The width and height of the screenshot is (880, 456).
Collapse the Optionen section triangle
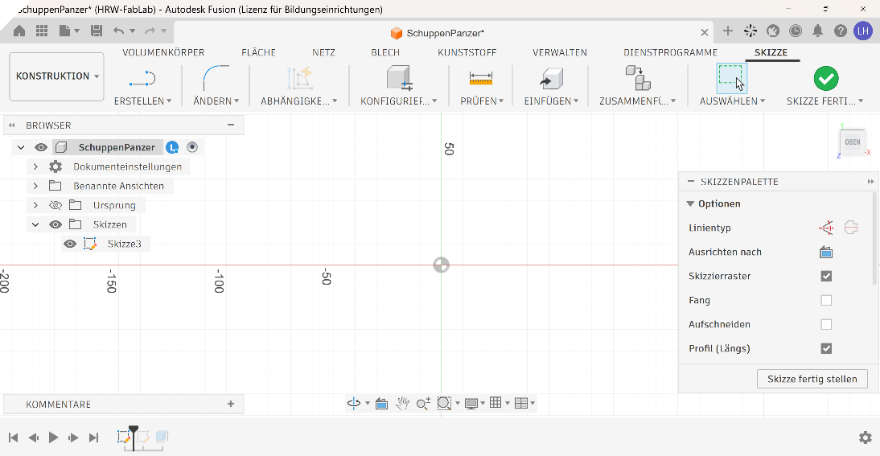690,204
